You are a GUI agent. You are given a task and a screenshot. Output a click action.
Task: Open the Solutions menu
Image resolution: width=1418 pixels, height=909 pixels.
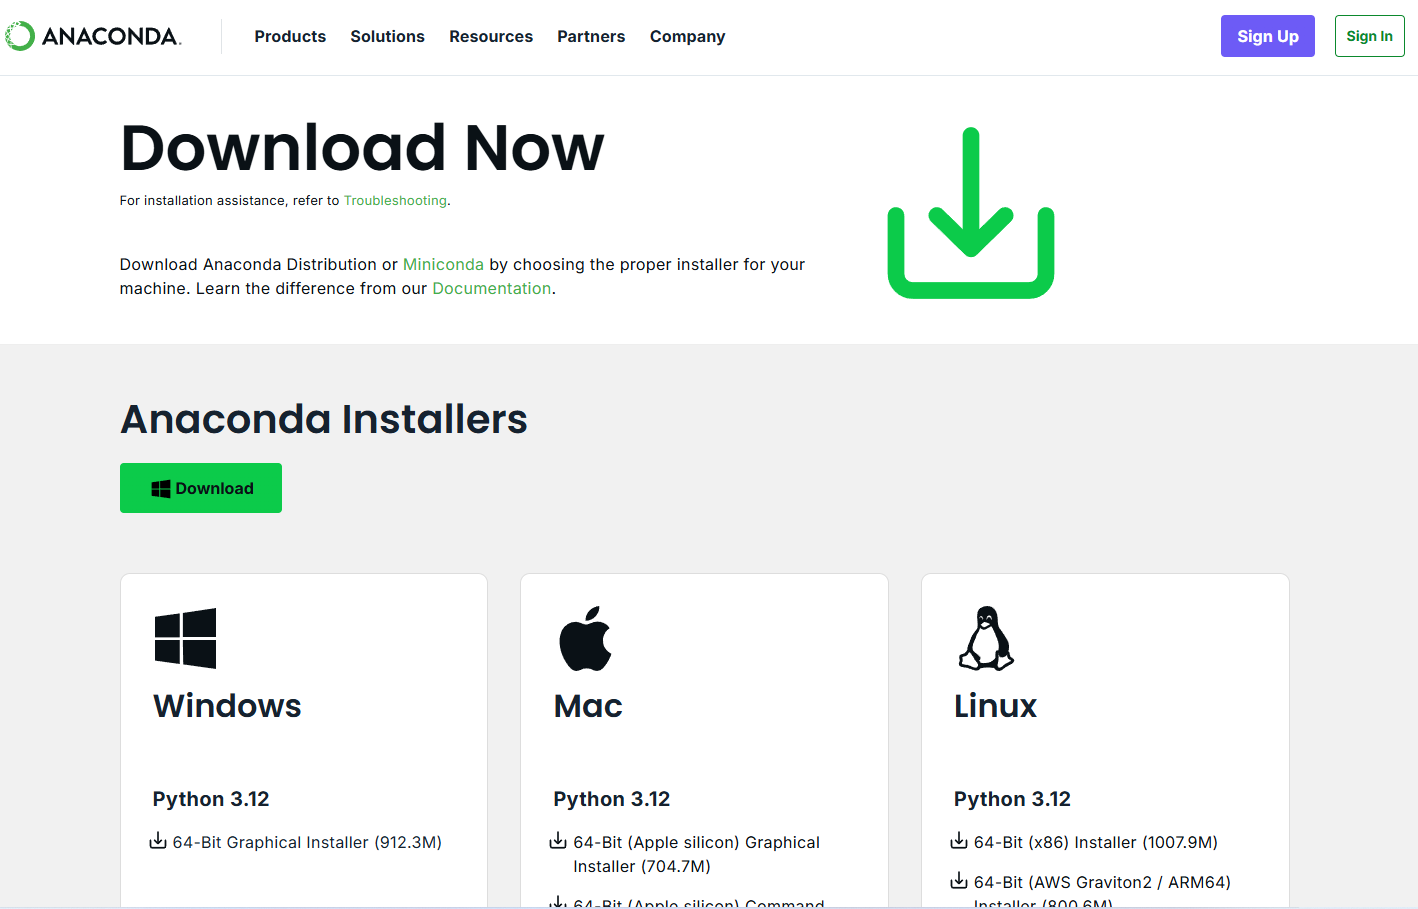387,36
